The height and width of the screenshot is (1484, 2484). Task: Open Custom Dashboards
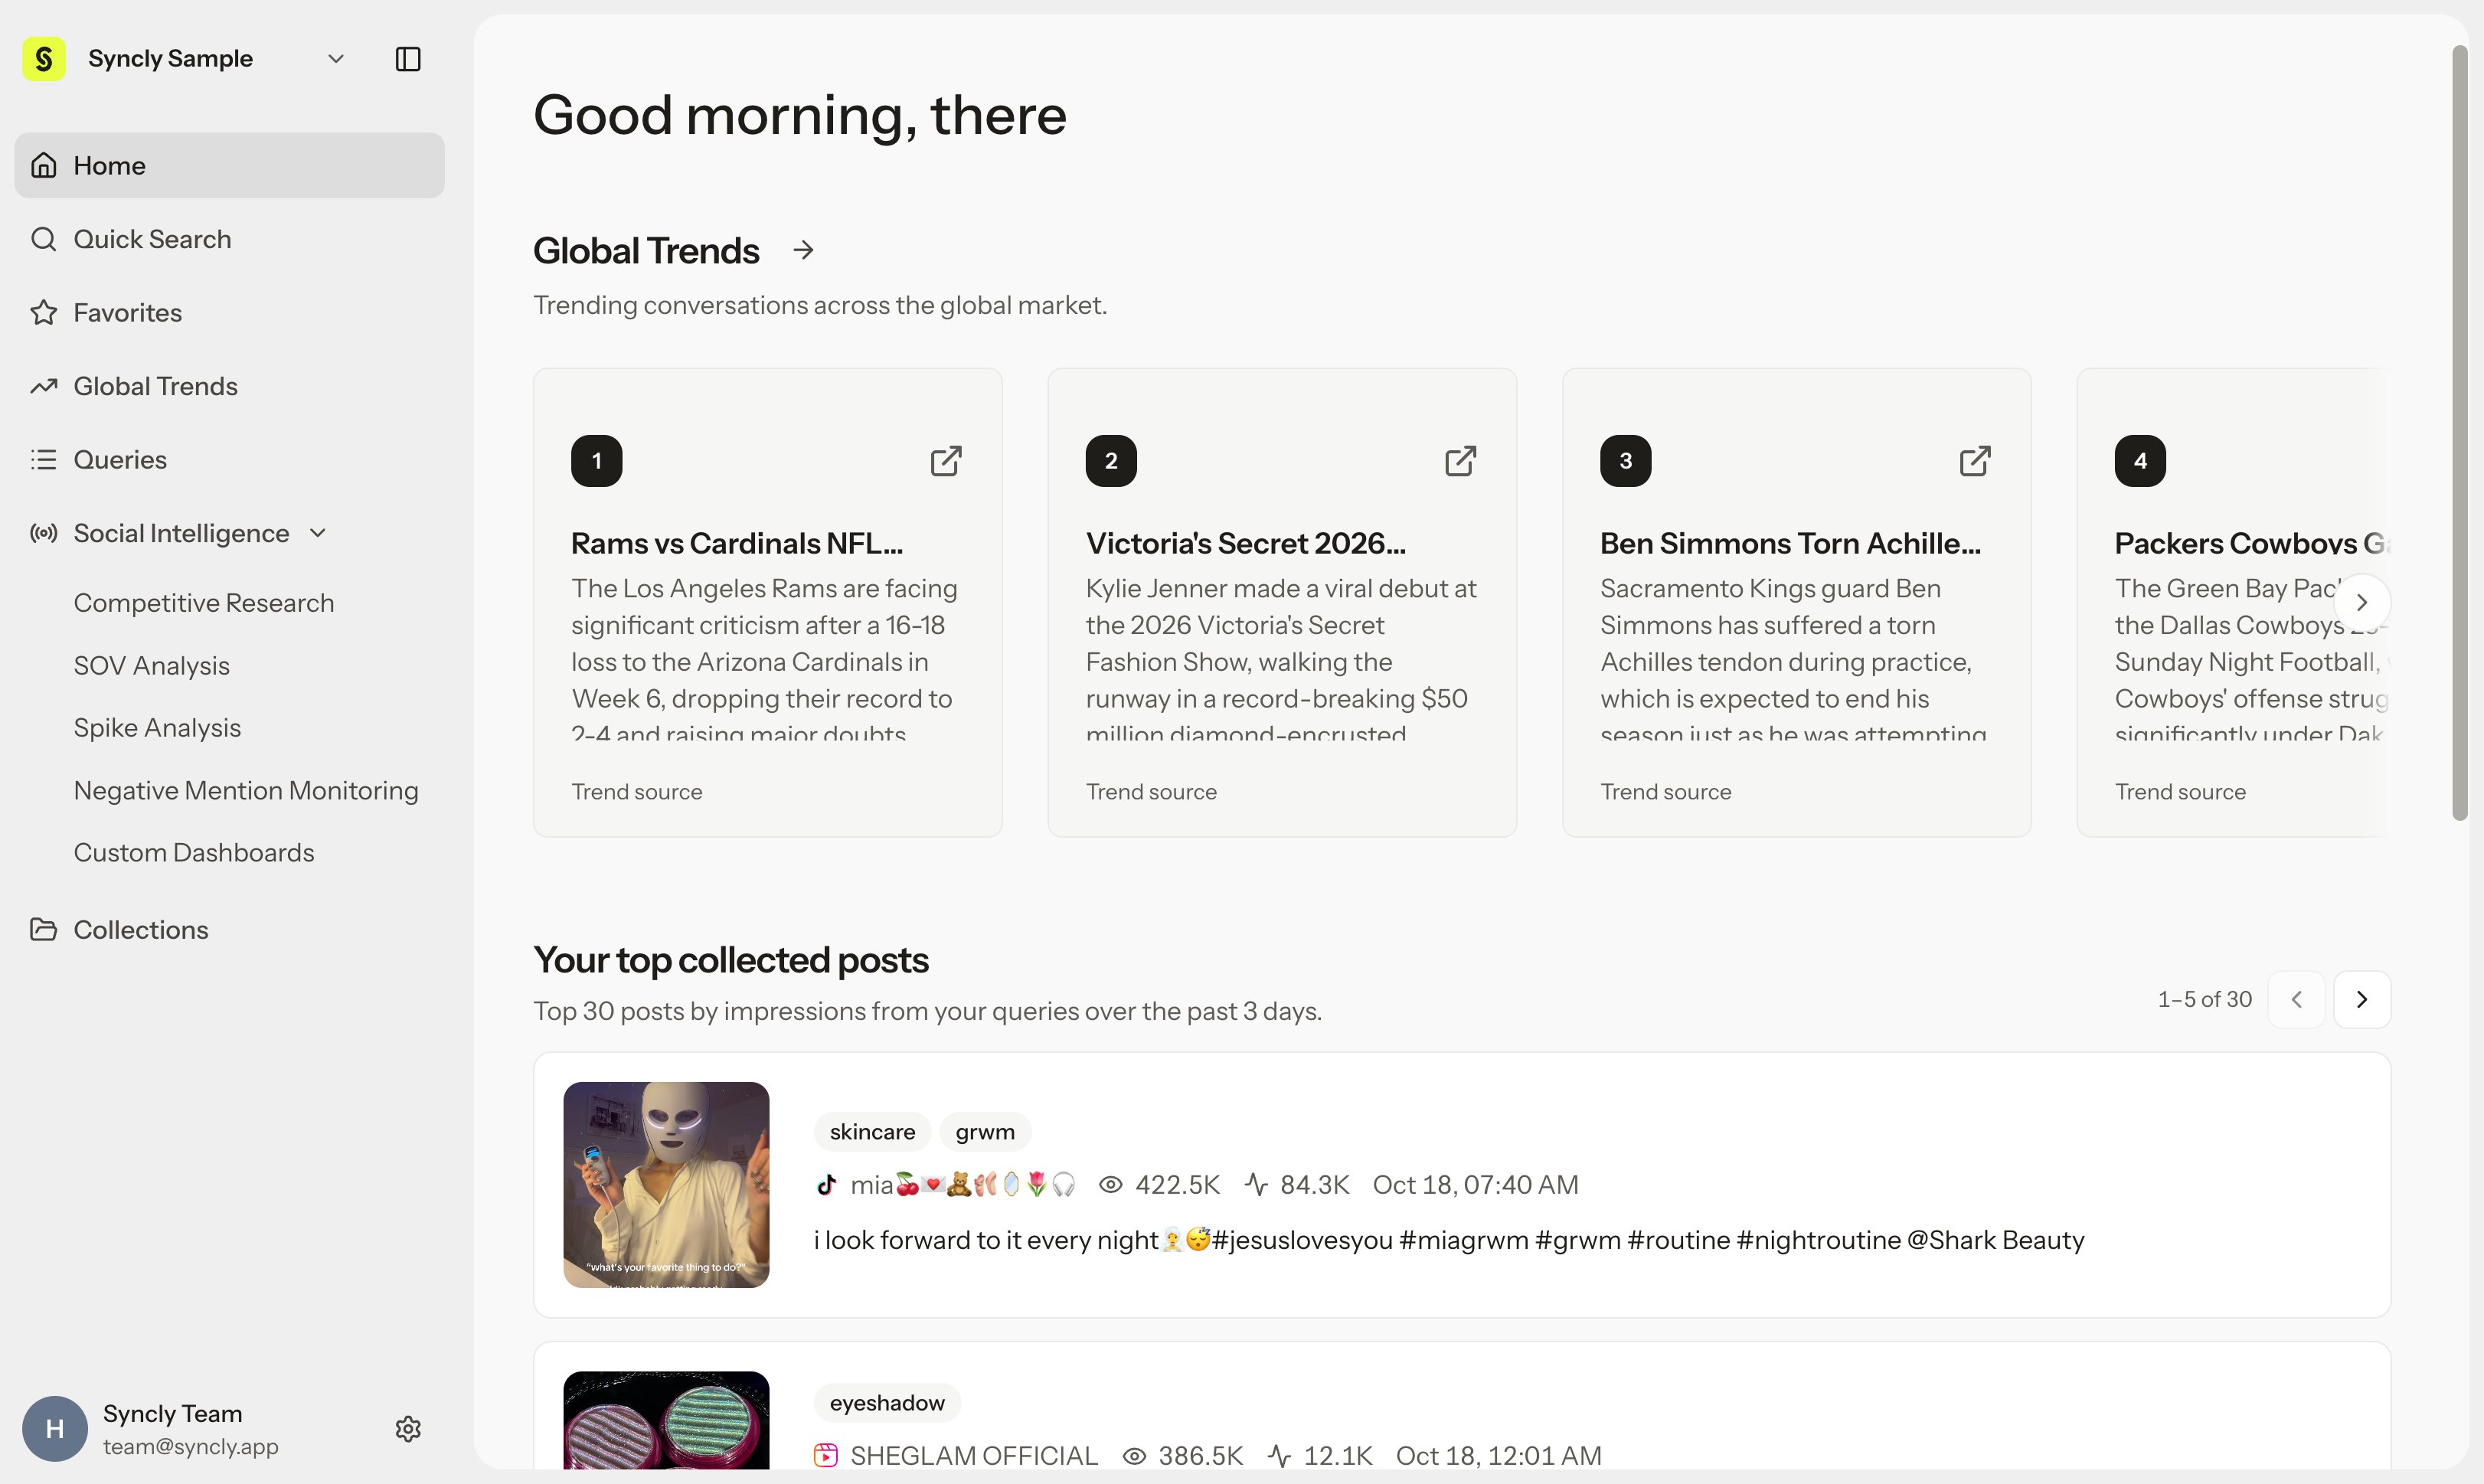(194, 853)
